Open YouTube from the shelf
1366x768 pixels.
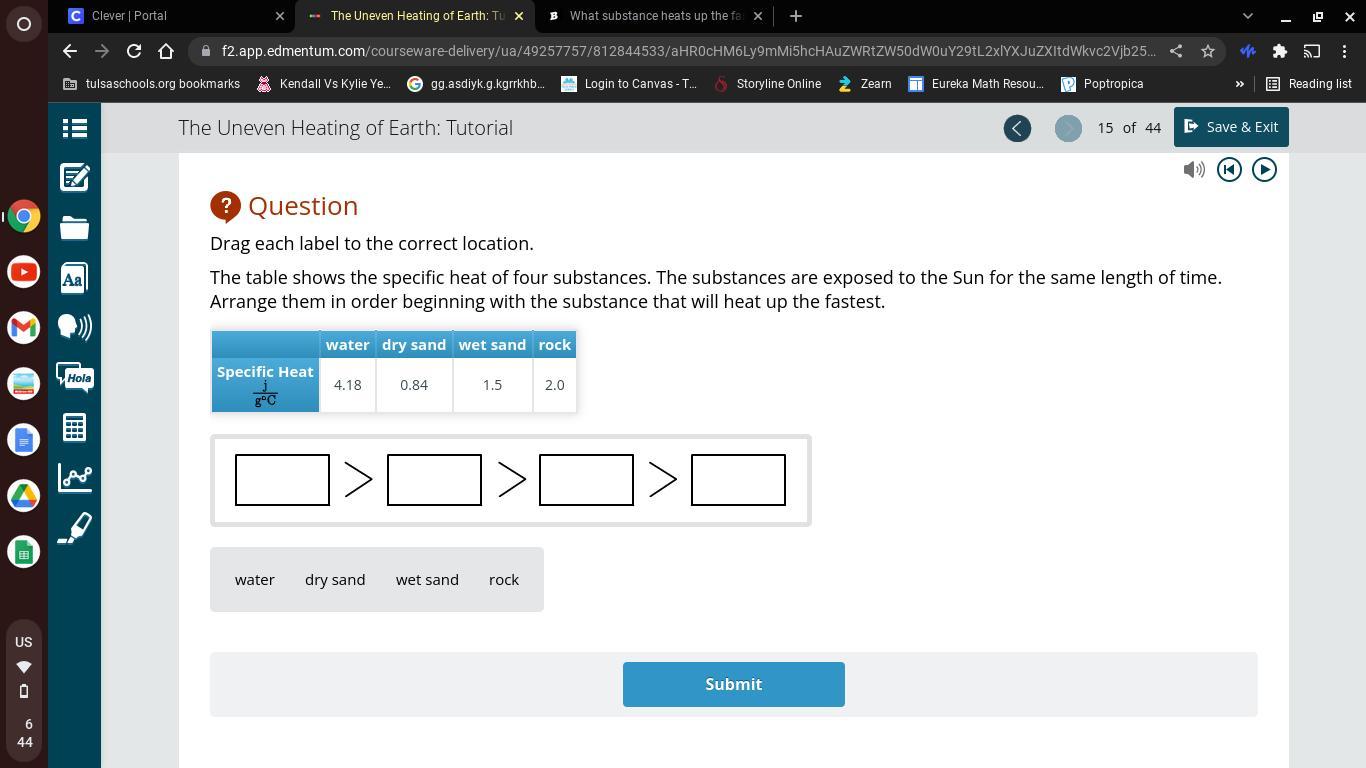24,272
